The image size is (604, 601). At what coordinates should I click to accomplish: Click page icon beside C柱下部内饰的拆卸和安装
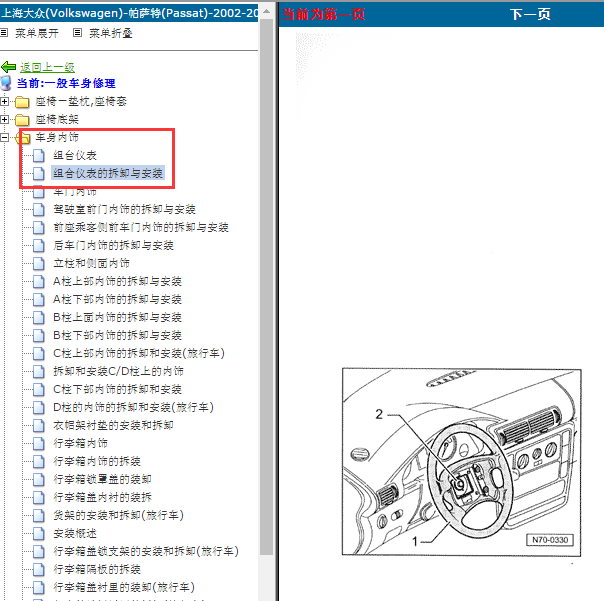39,389
